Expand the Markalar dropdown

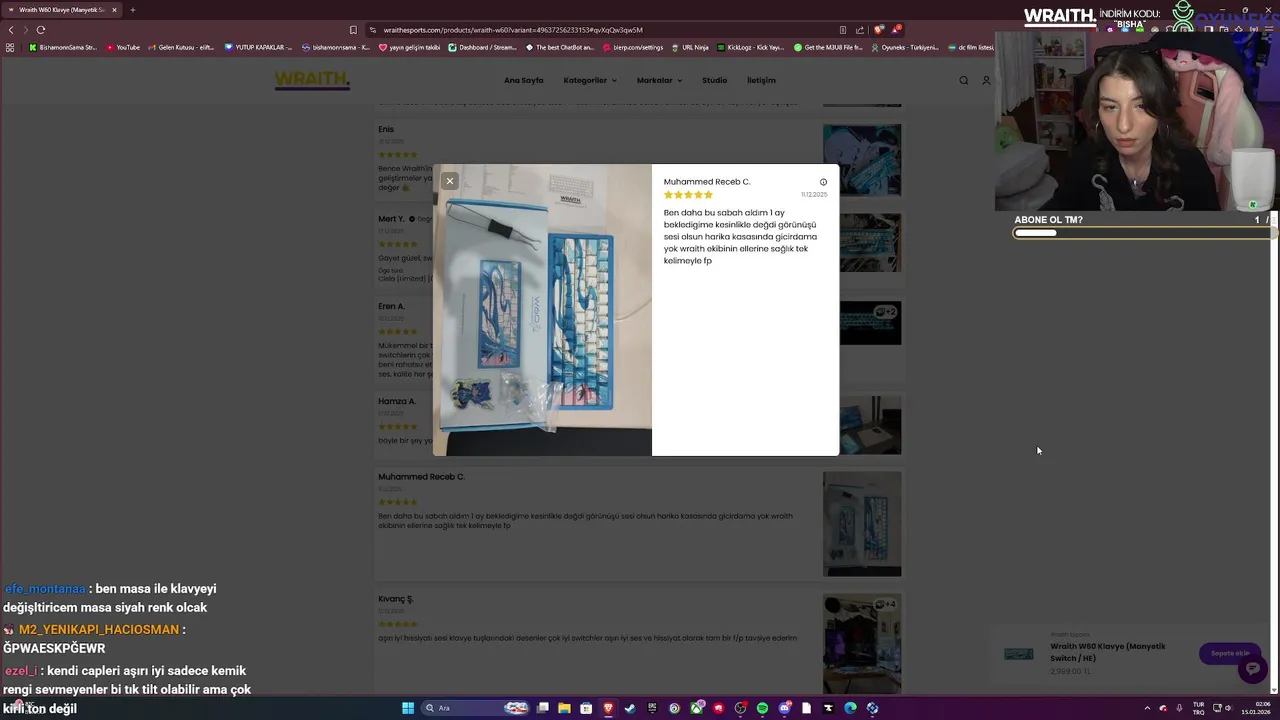[x=659, y=80]
